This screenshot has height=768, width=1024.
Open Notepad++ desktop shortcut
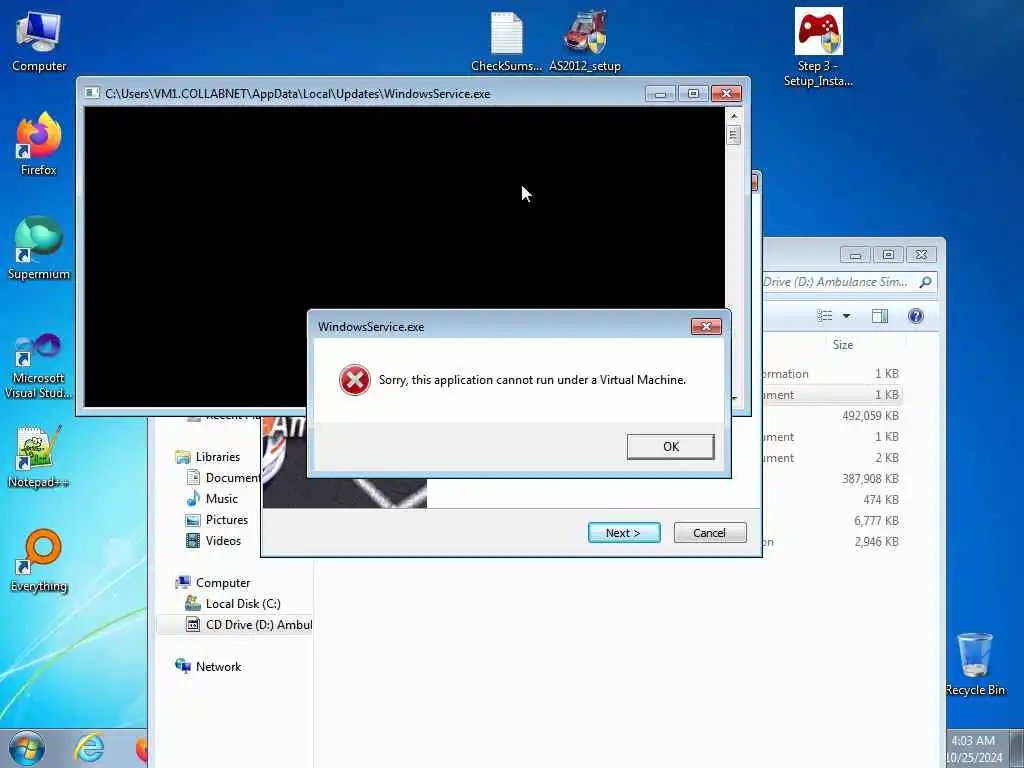[x=39, y=457]
